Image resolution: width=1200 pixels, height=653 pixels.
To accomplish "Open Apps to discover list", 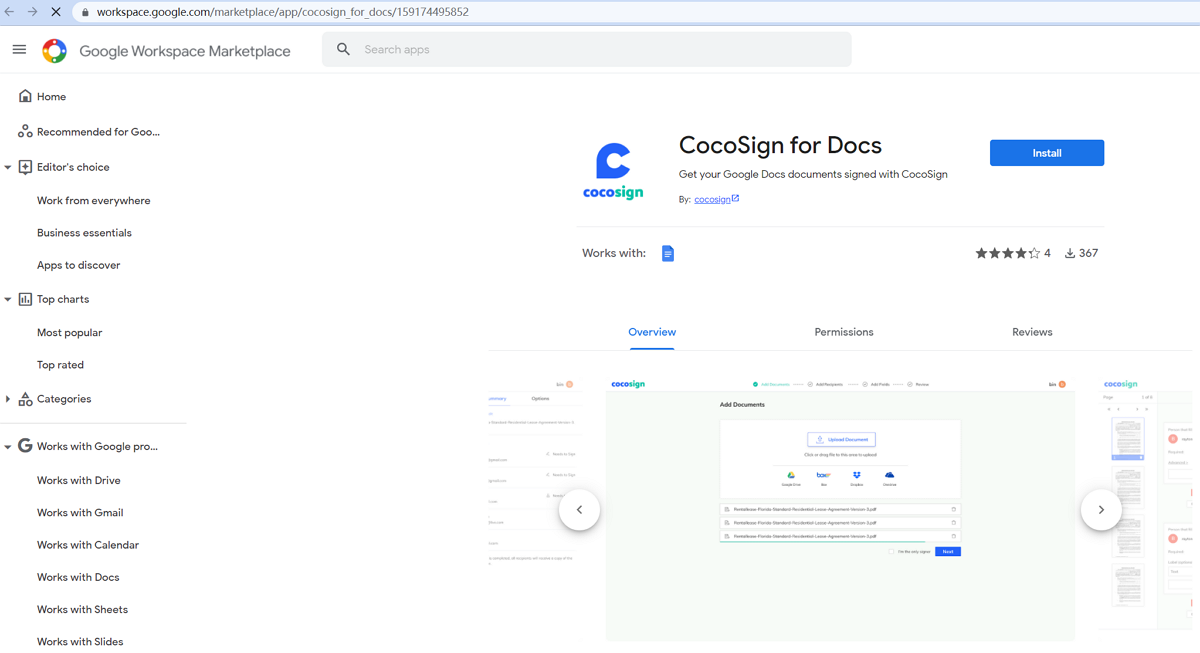I will 78,265.
